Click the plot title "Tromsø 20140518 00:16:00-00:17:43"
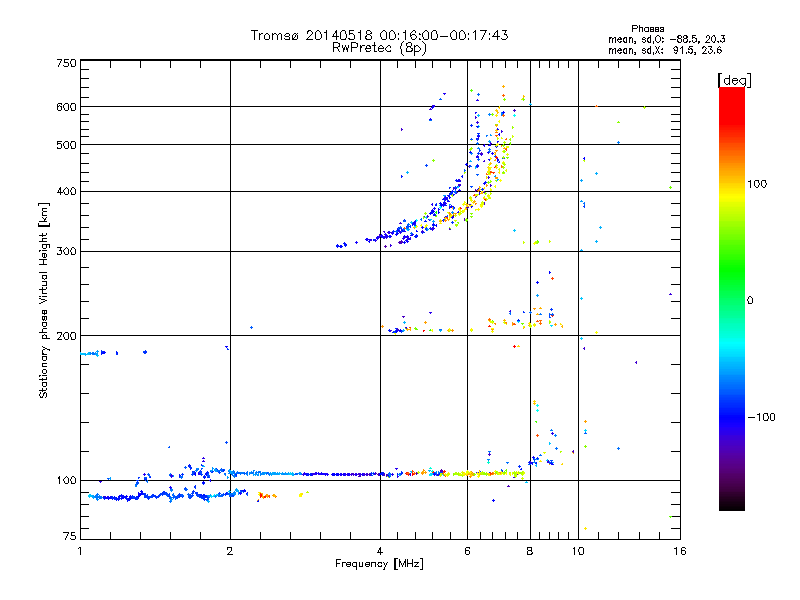The image size is (800, 600). (x=379, y=35)
